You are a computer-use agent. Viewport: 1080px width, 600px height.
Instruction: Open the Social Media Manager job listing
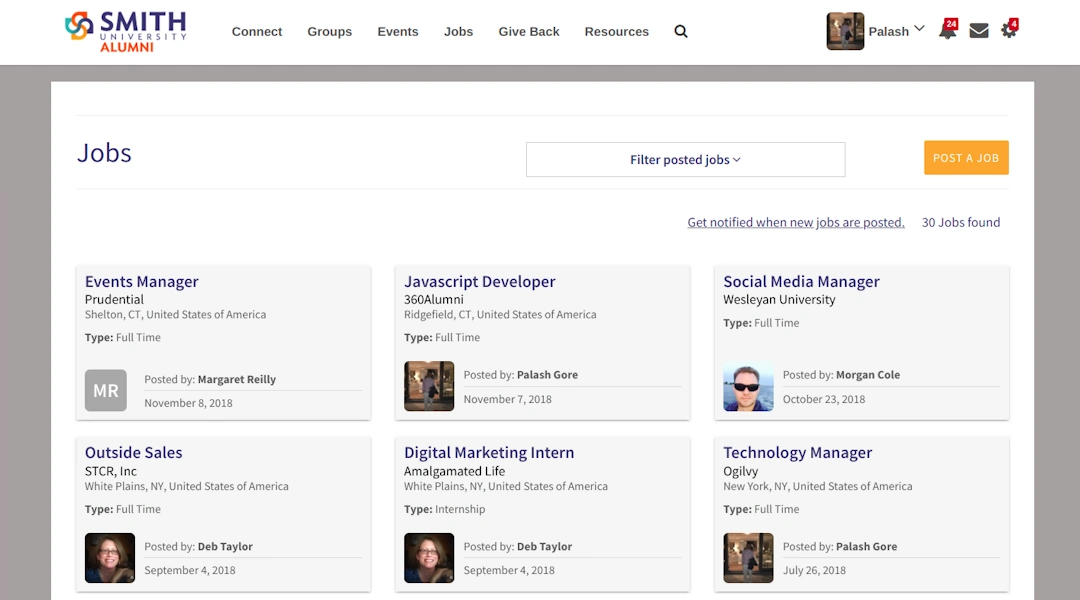pos(801,282)
